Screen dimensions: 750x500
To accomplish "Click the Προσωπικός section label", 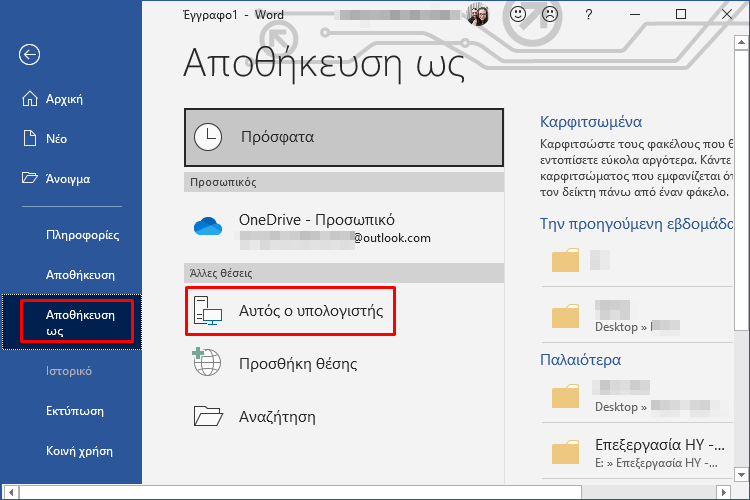I will click(223, 182).
